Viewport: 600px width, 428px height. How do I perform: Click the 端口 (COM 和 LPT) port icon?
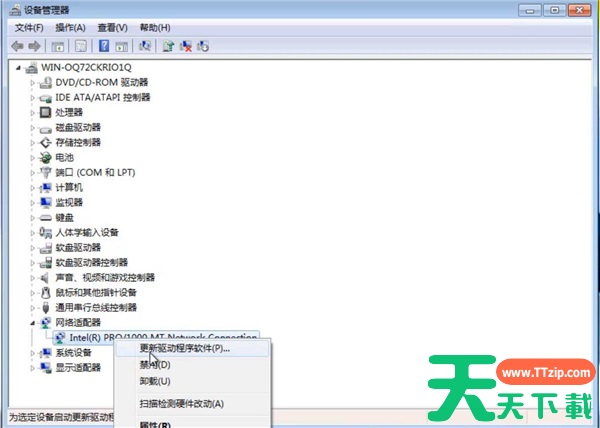pyautogui.click(x=46, y=173)
